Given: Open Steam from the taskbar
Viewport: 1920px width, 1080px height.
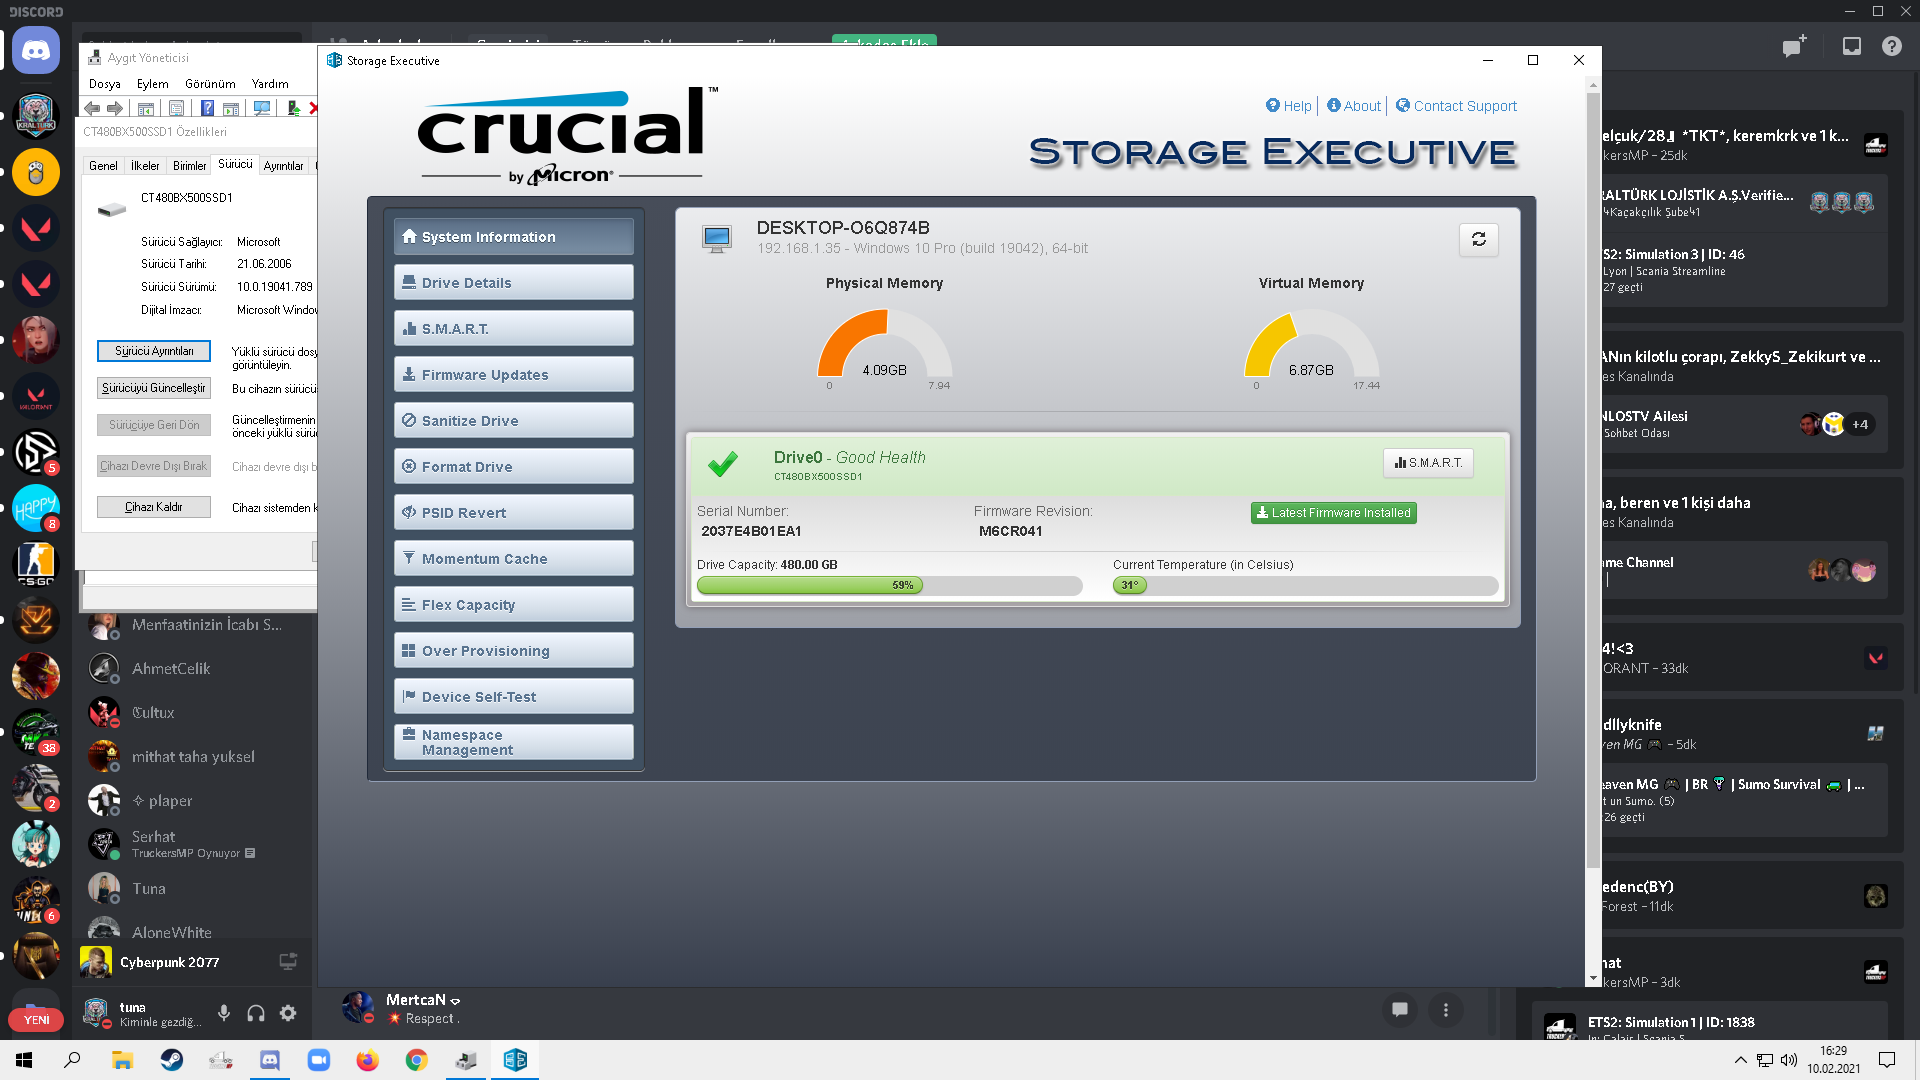Looking at the screenshot, I should point(172,1060).
